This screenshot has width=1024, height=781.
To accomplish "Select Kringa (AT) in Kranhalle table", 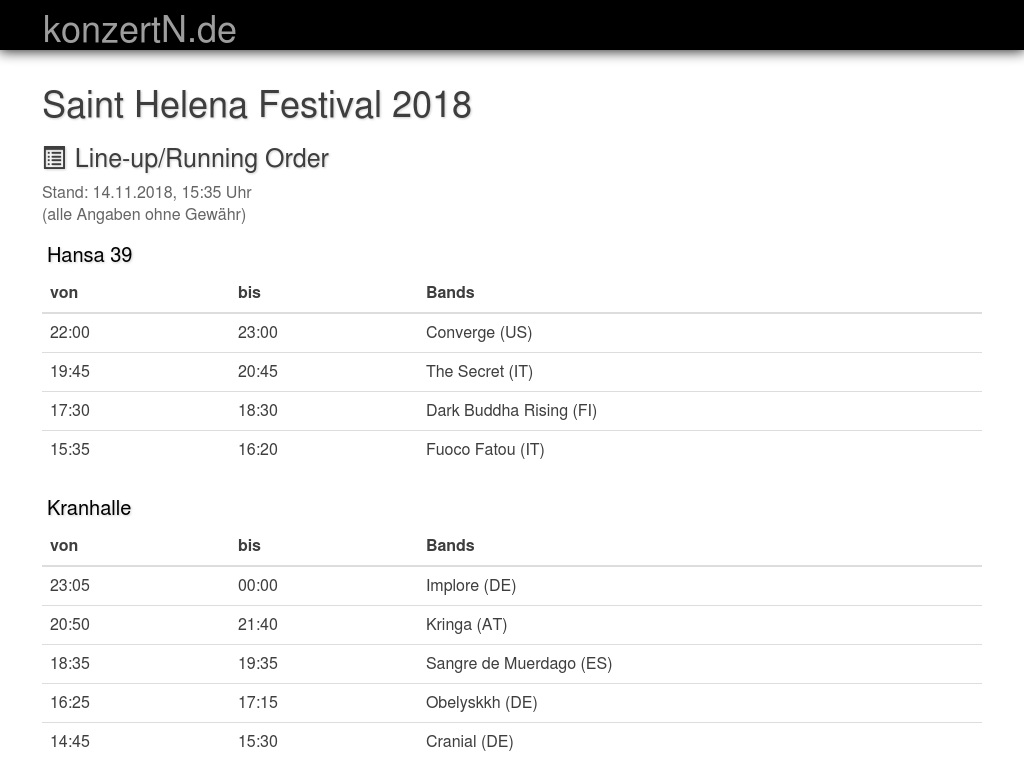I will [466, 624].
